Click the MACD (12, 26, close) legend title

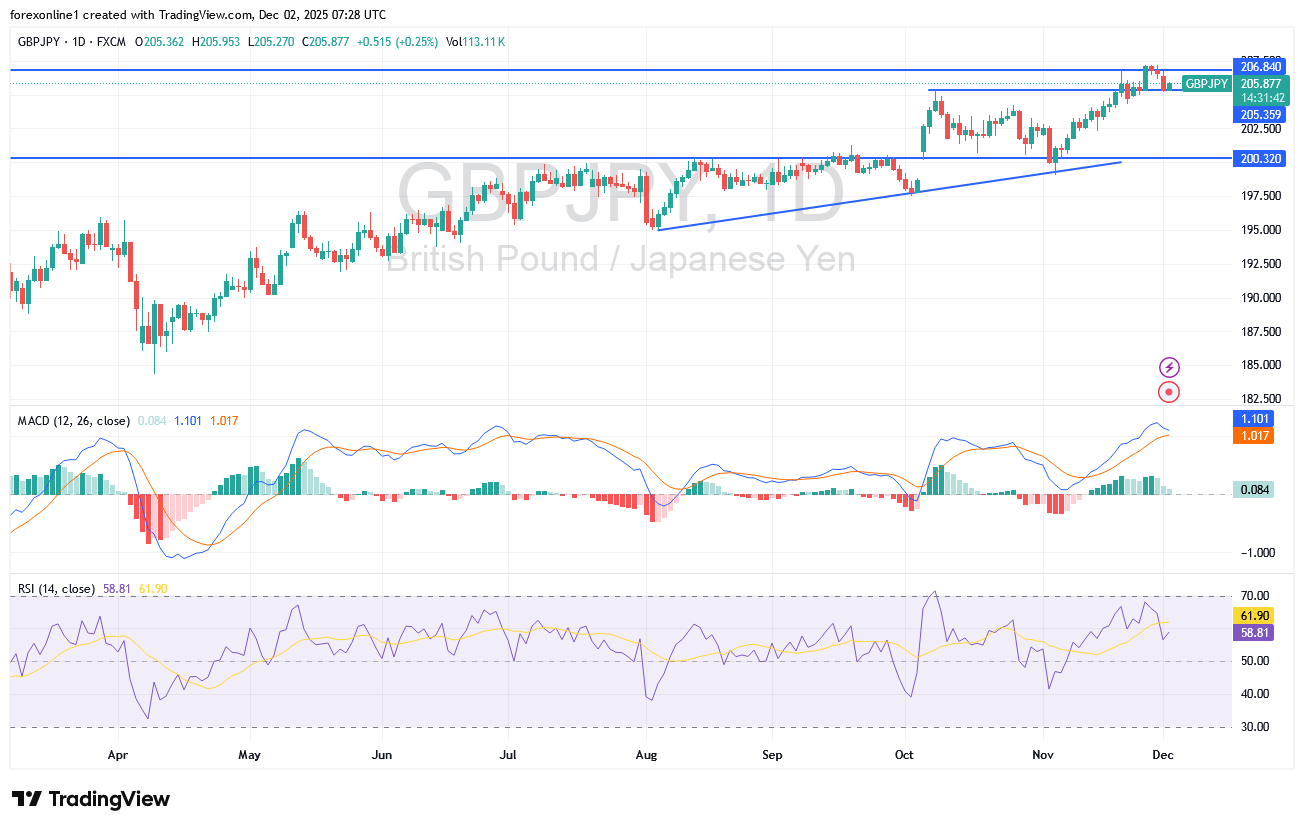(x=73, y=421)
